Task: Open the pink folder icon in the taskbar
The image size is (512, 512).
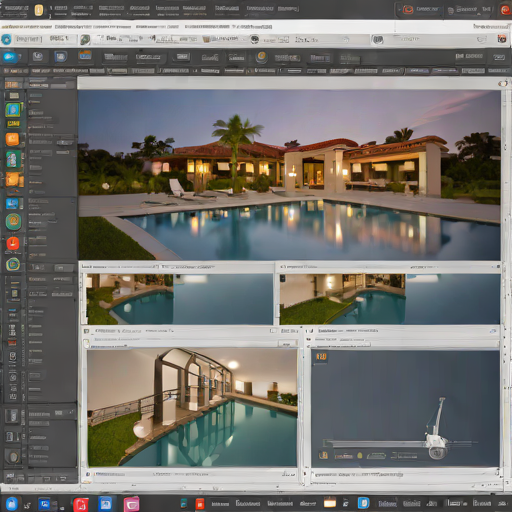Action: pos(132,504)
